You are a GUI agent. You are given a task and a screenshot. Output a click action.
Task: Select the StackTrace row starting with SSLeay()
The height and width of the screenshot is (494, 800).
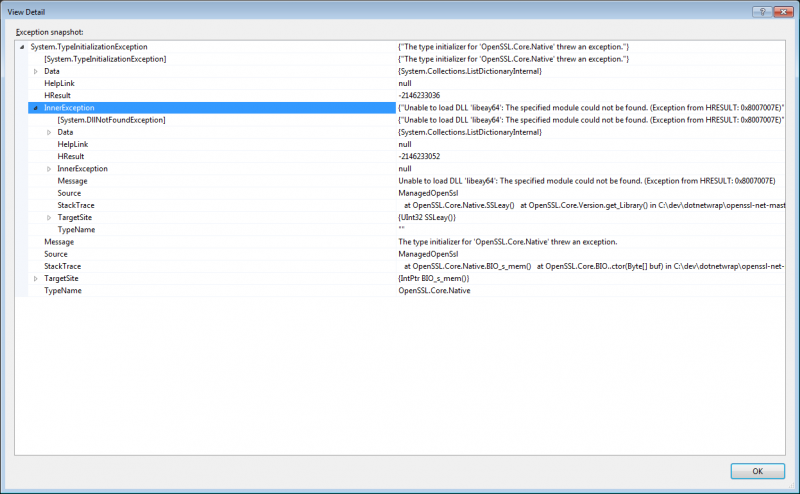point(76,205)
